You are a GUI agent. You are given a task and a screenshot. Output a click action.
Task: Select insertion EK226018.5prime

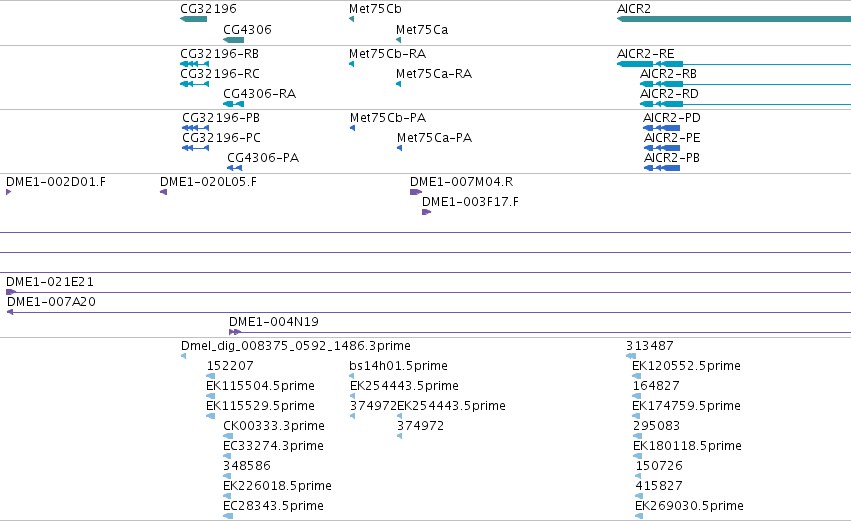[277, 486]
